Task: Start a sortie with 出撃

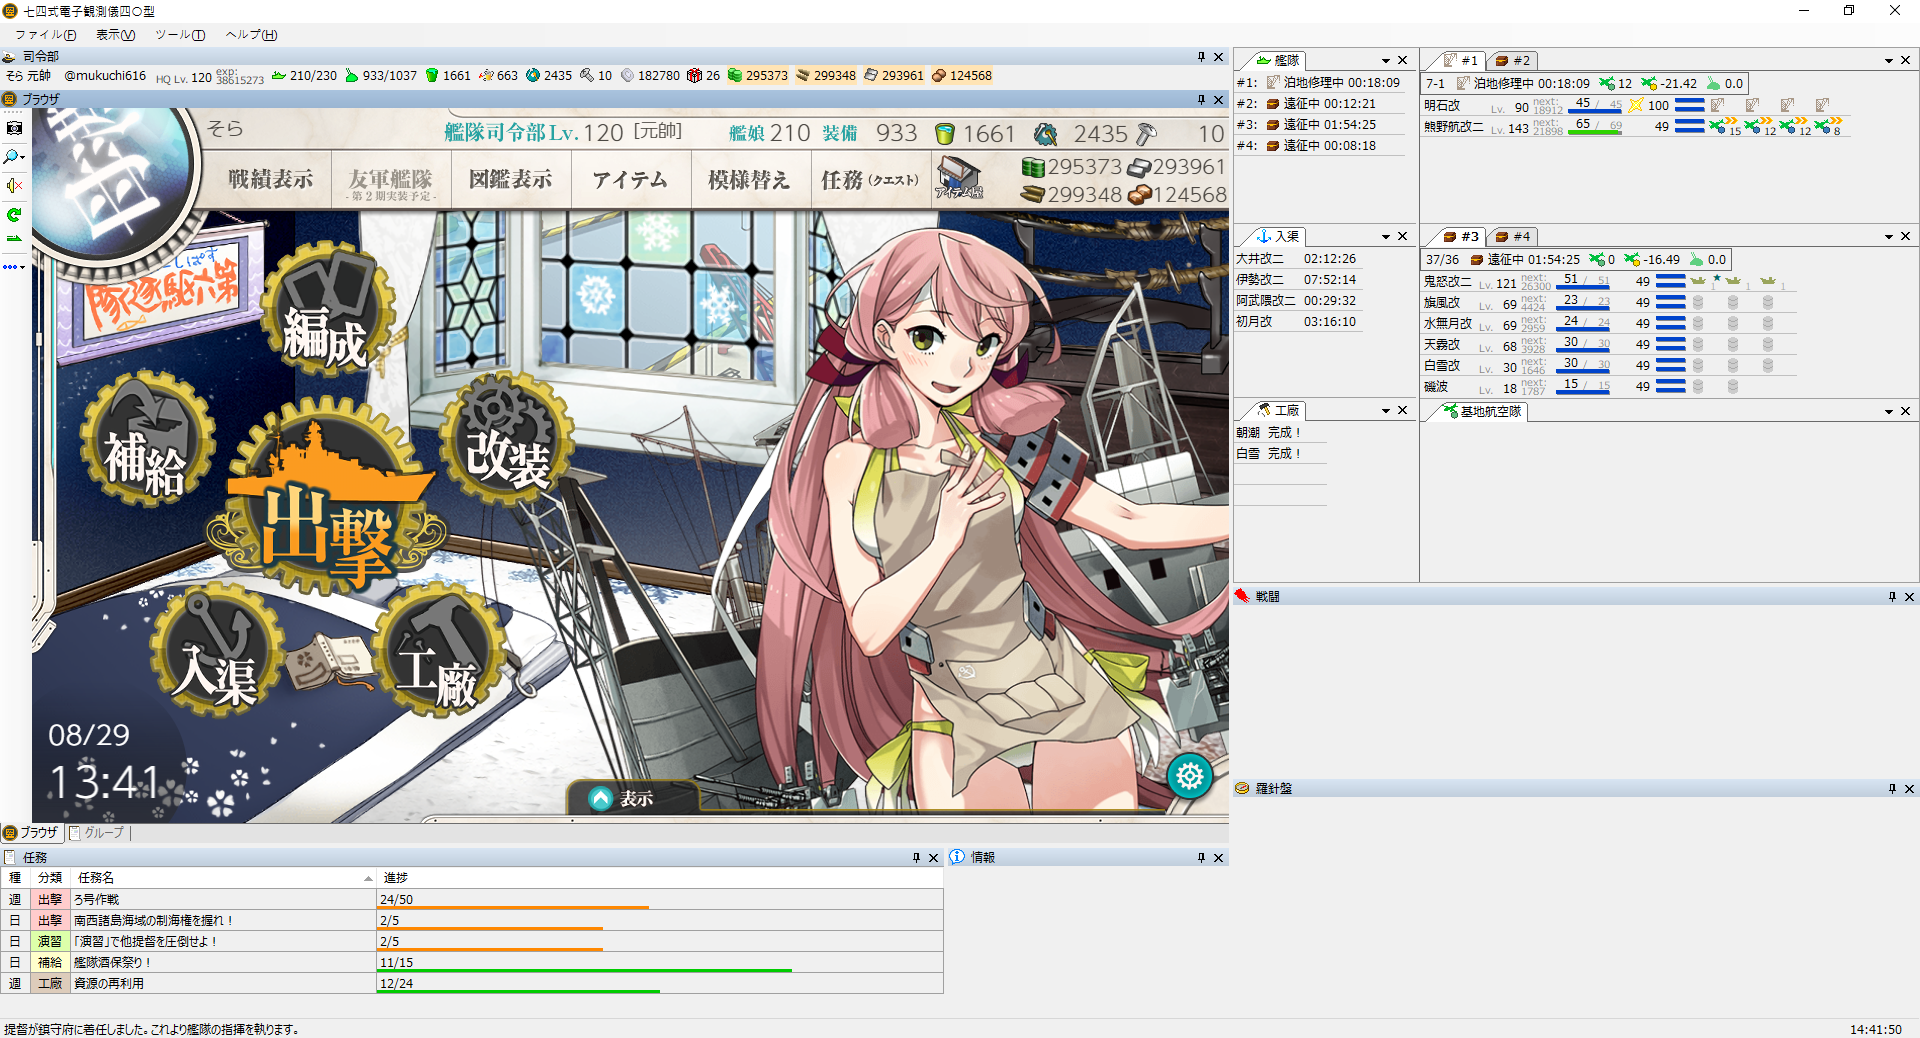Action: click(327, 500)
